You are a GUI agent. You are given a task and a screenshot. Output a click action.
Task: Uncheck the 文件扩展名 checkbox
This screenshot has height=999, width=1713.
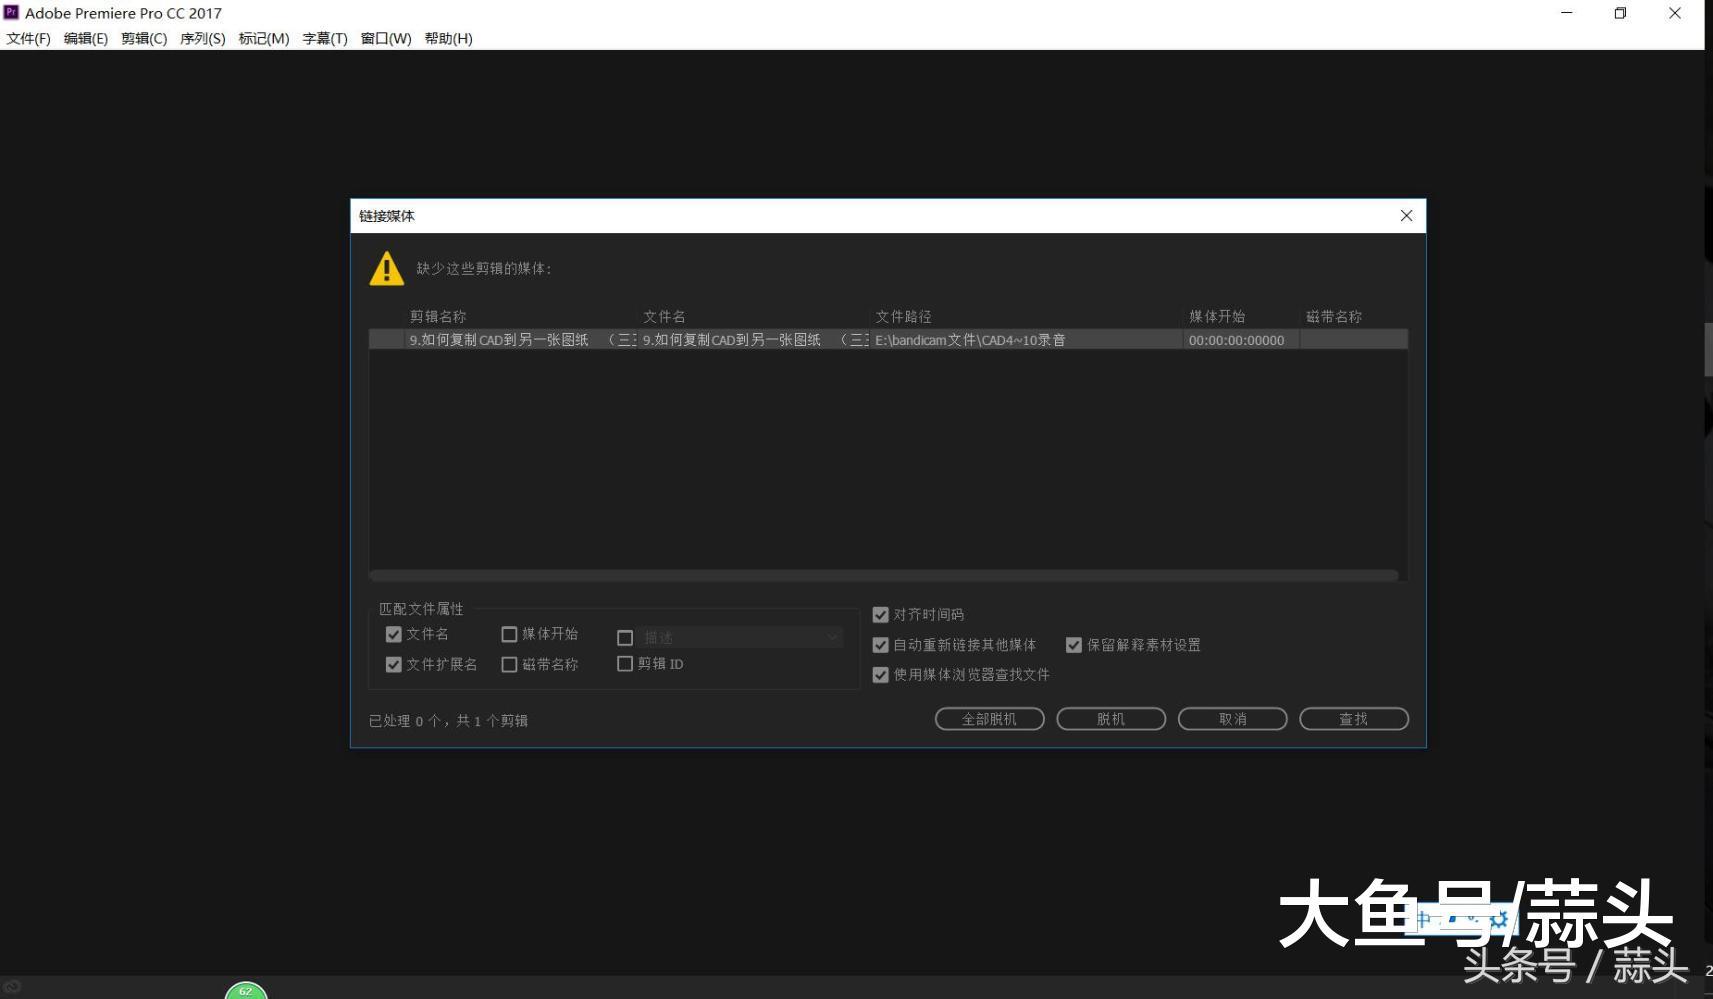pos(393,664)
